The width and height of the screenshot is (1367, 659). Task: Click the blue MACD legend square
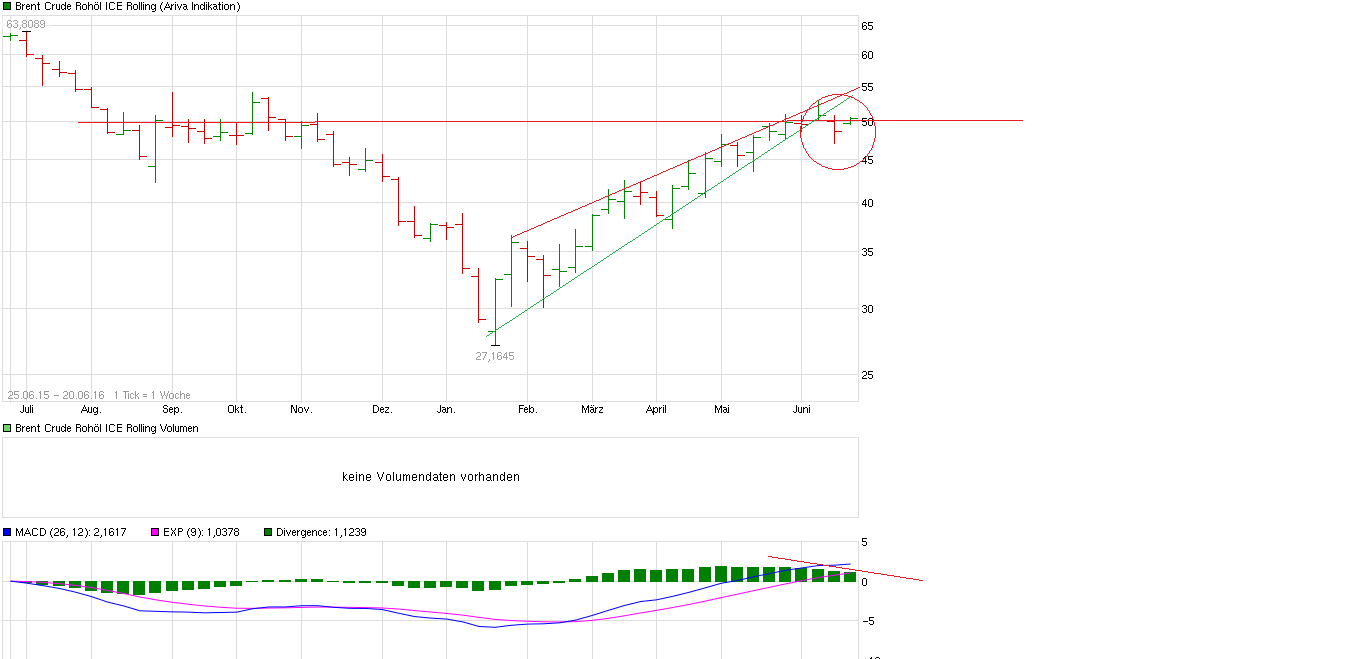coord(7,532)
